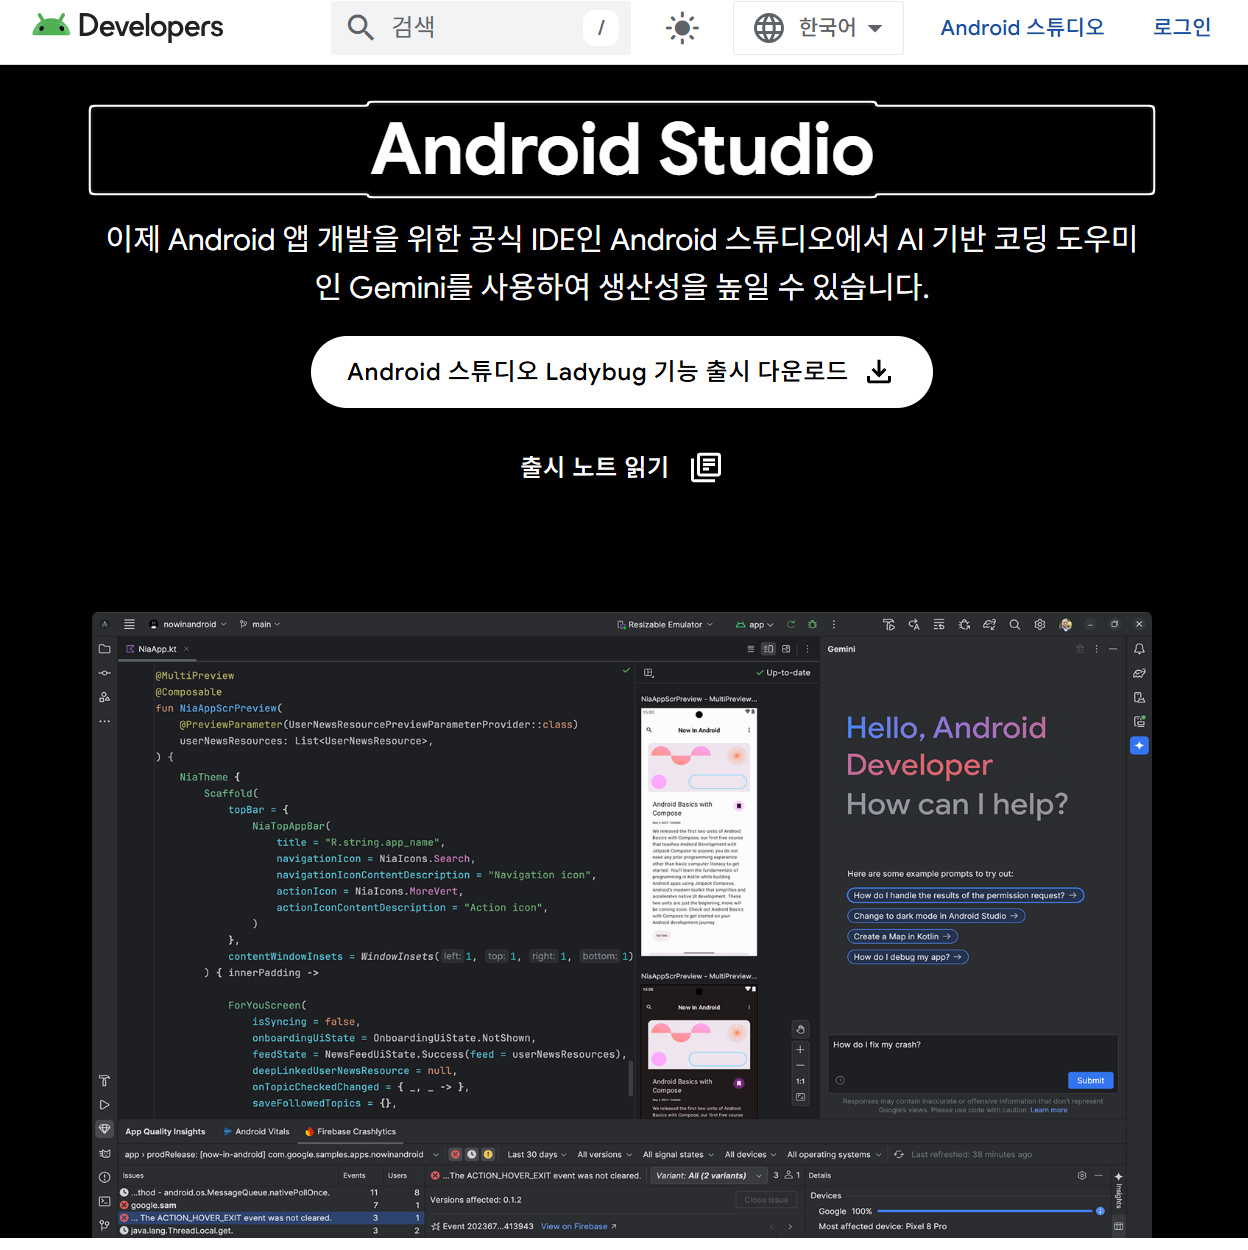Select the google.sam issue row
The height and width of the screenshot is (1250, 1248).
270,1205
